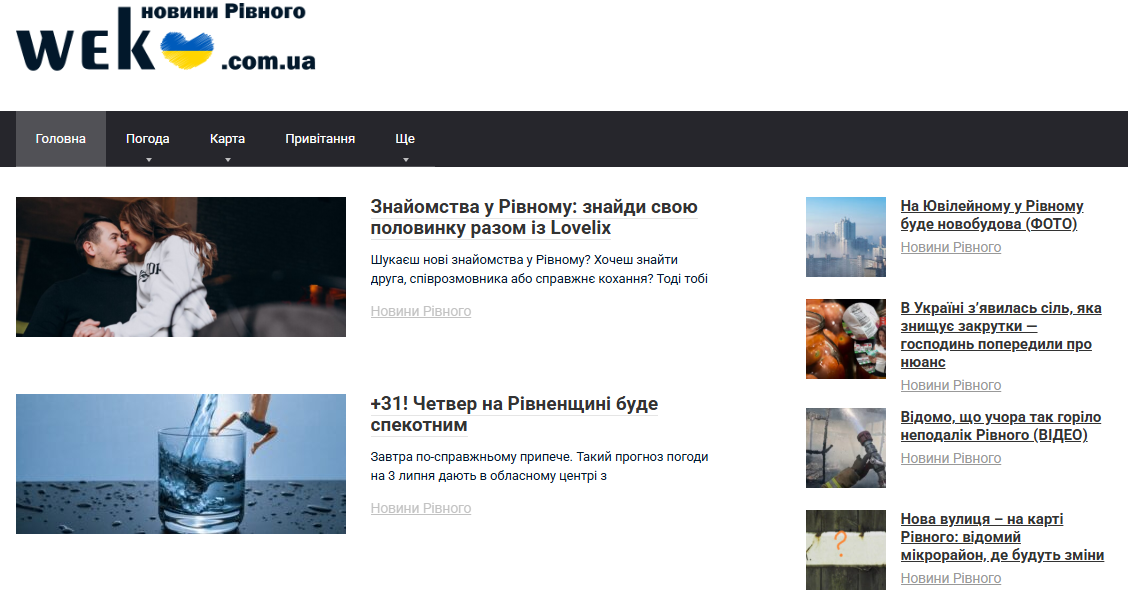Open the water glass diver thumbnail
Screen dimensions: 1128x590
(181, 464)
